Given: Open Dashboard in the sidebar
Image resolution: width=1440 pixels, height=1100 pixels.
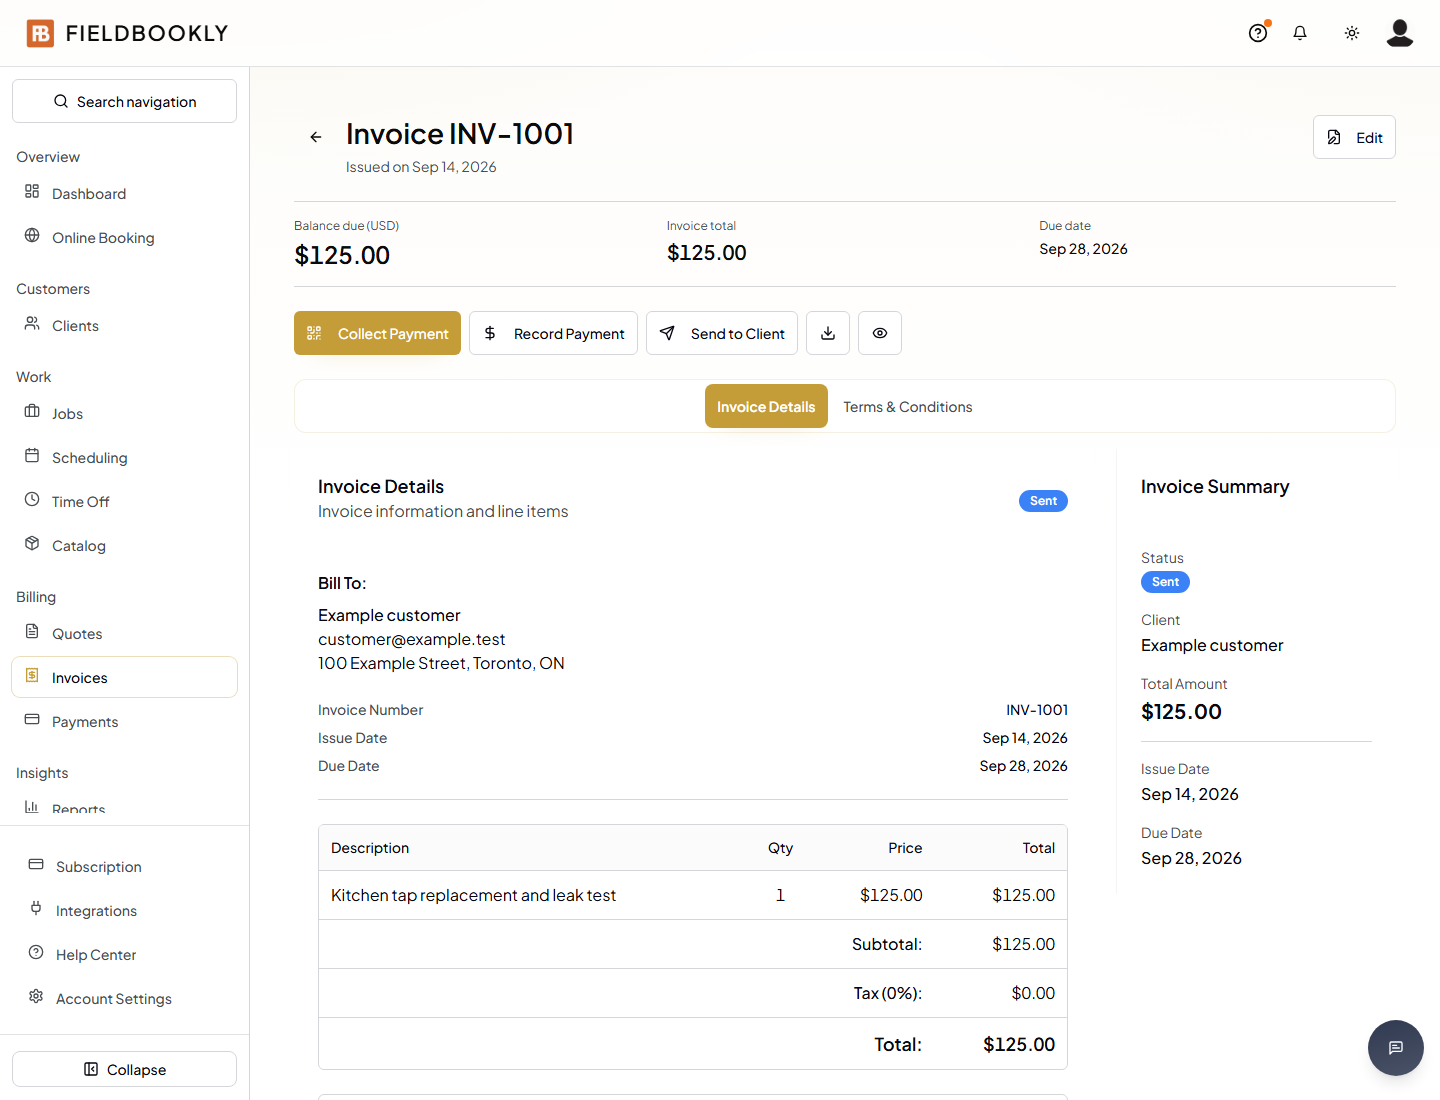Looking at the screenshot, I should pyautogui.click(x=124, y=193).
